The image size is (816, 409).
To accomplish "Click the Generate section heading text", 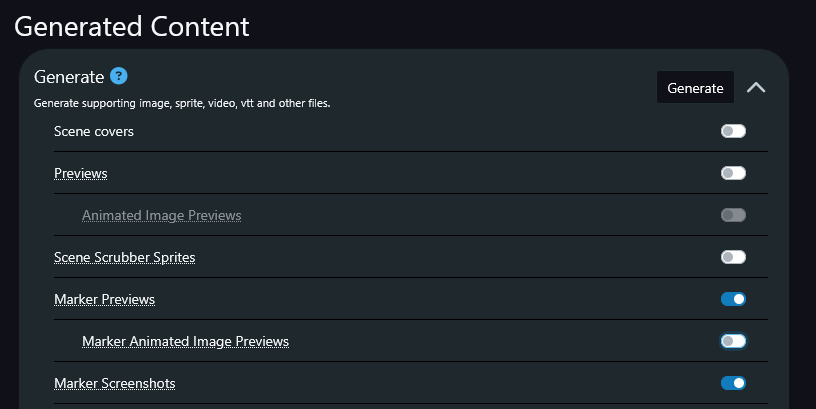I will [69, 77].
